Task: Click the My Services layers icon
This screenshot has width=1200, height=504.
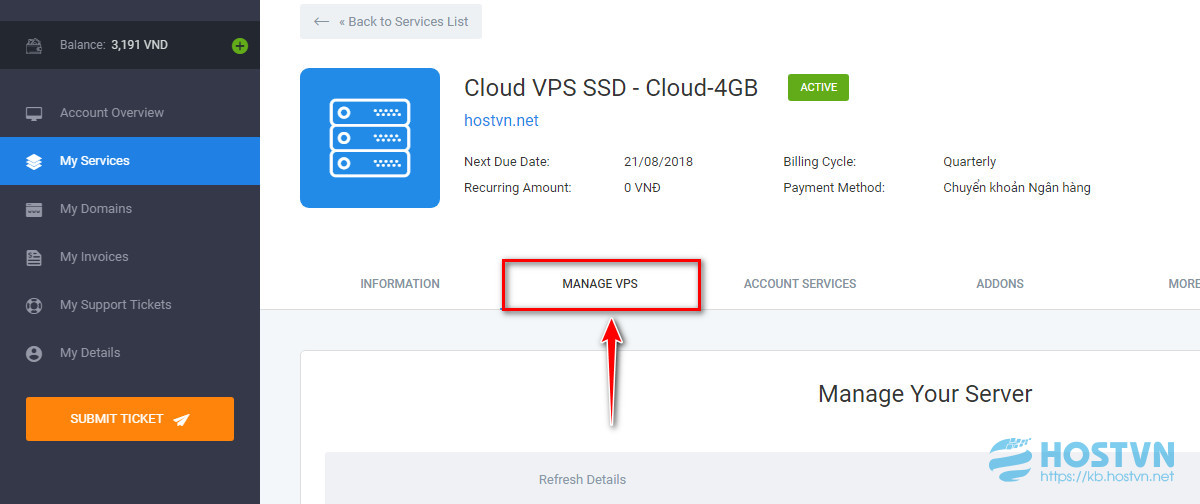Action: pos(34,161)
